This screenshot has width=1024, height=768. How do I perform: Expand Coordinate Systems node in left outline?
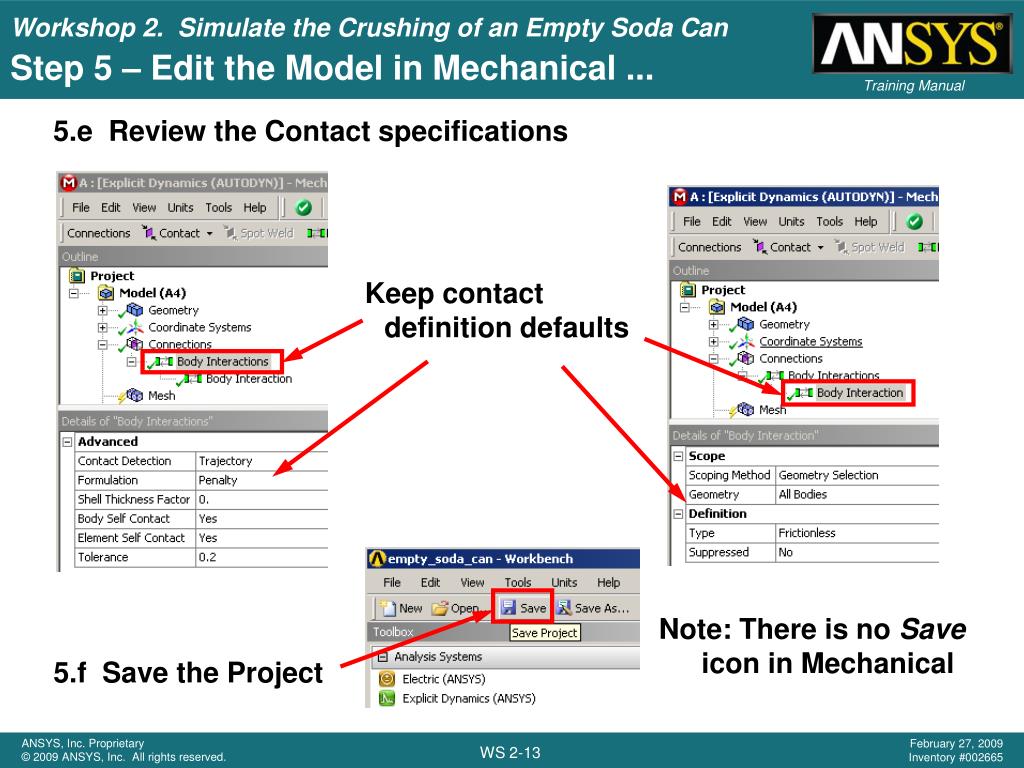click(103, 327)
